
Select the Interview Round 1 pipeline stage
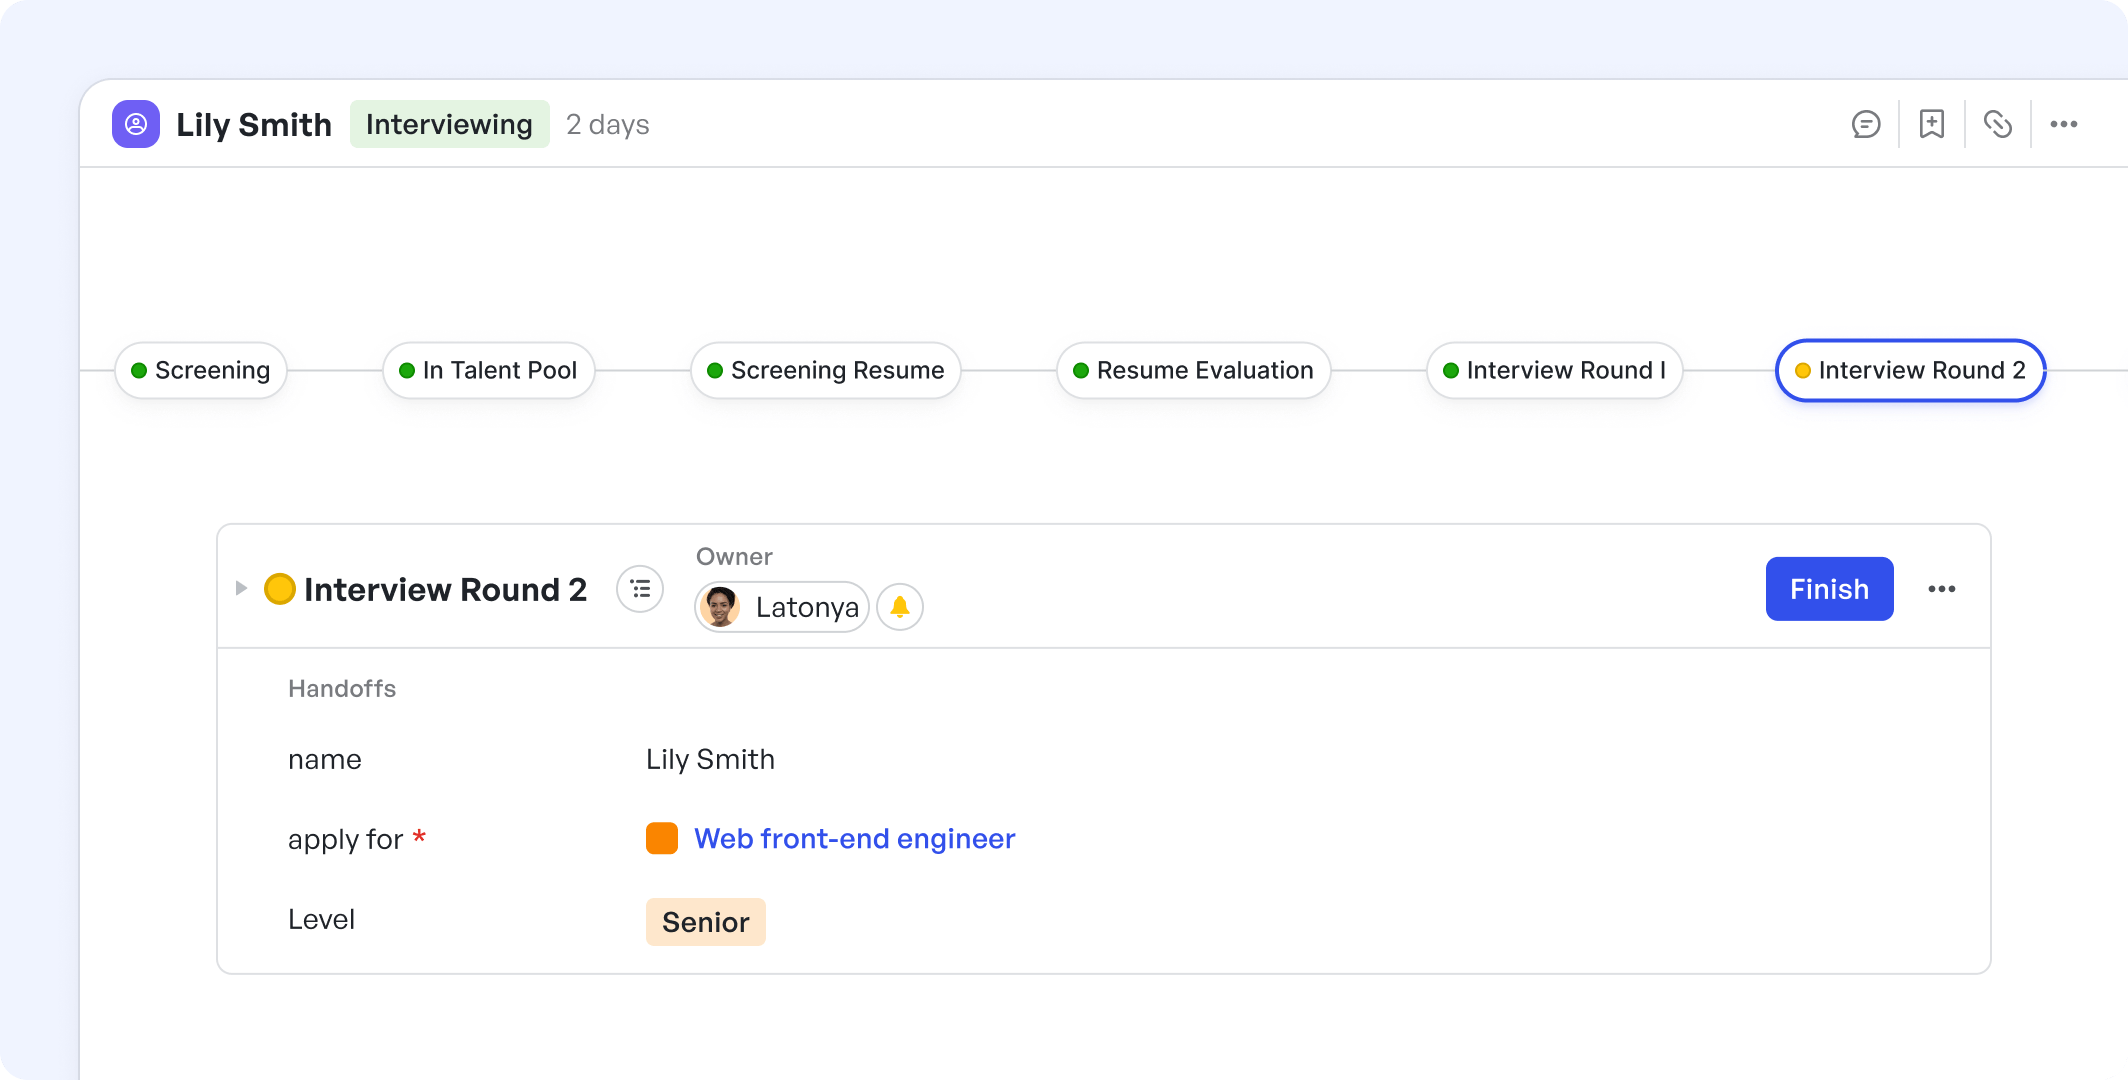pos(1556,369)
